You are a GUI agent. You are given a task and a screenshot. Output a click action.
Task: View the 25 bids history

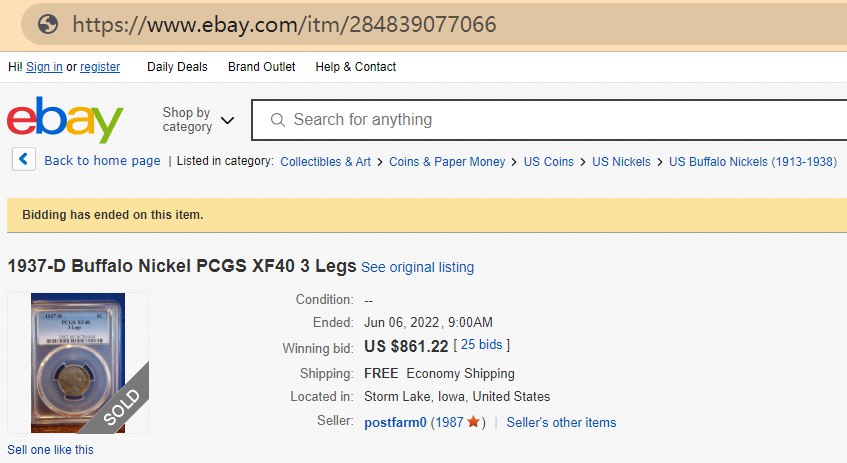click(482, 345)
